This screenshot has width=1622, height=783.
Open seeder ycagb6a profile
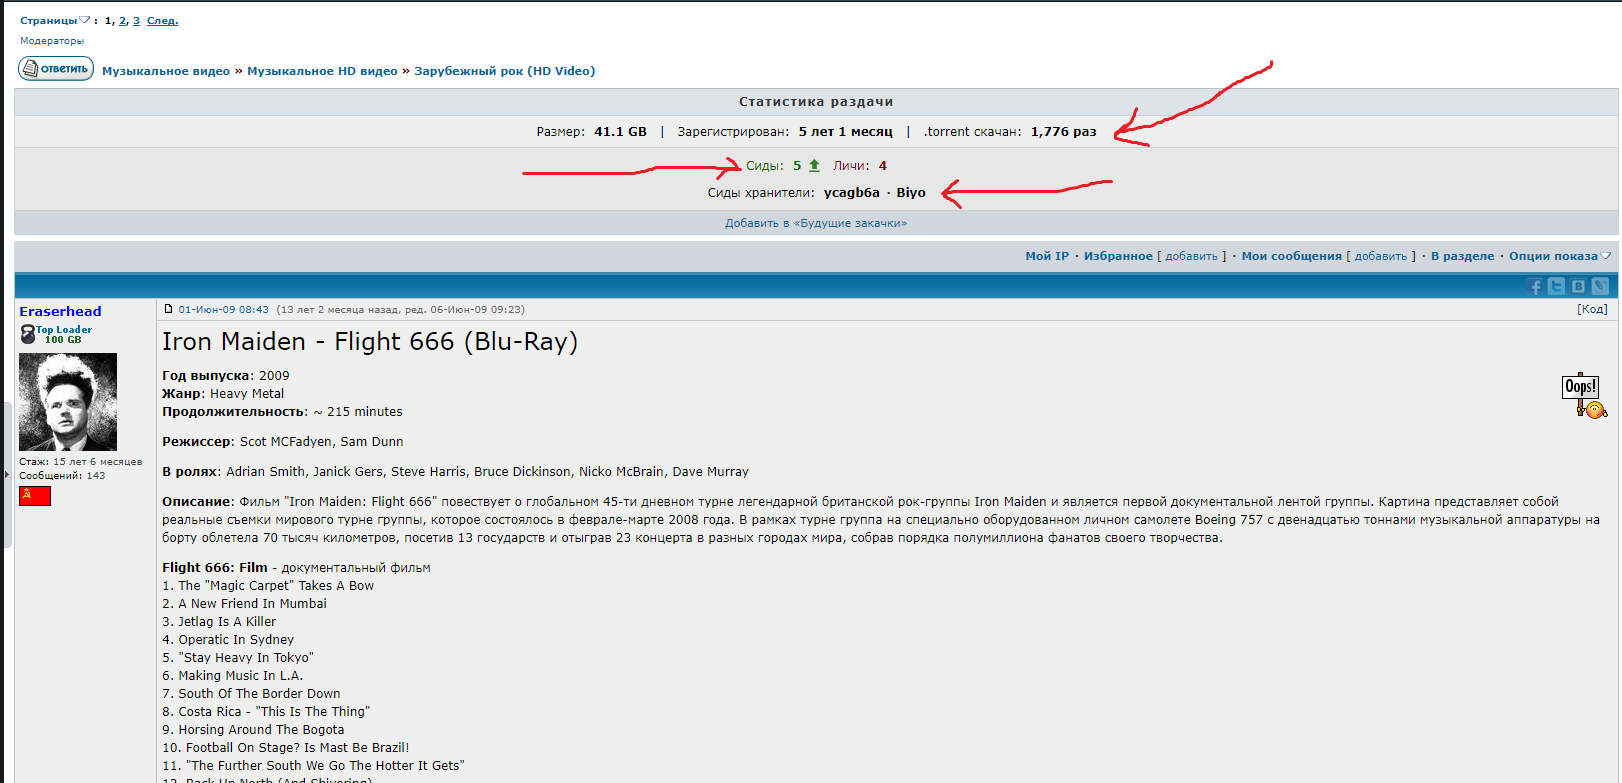tap(851, 193)
